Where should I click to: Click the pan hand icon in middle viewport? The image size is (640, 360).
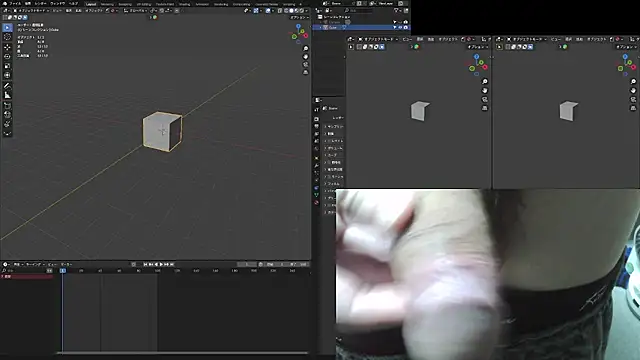[x=484, y=91]
